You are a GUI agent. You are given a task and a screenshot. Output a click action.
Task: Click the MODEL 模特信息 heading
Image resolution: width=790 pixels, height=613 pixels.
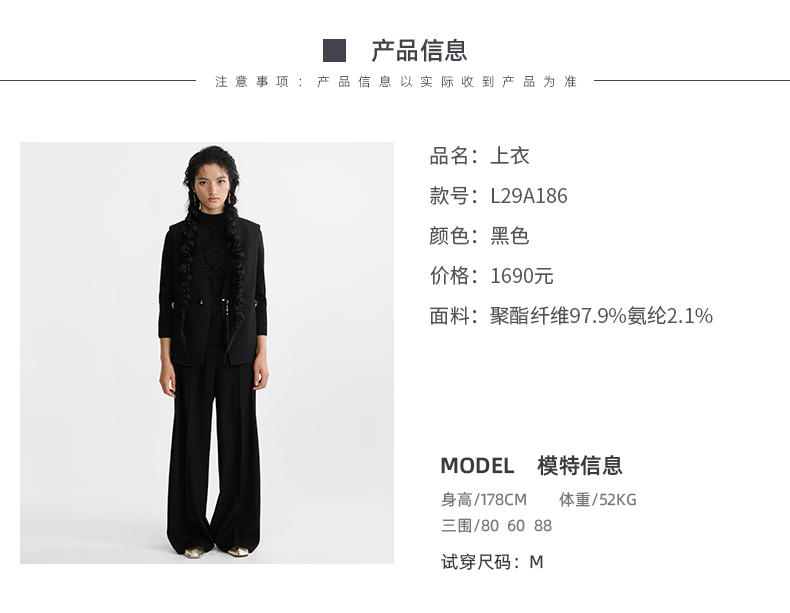click(x=532, y=465)
